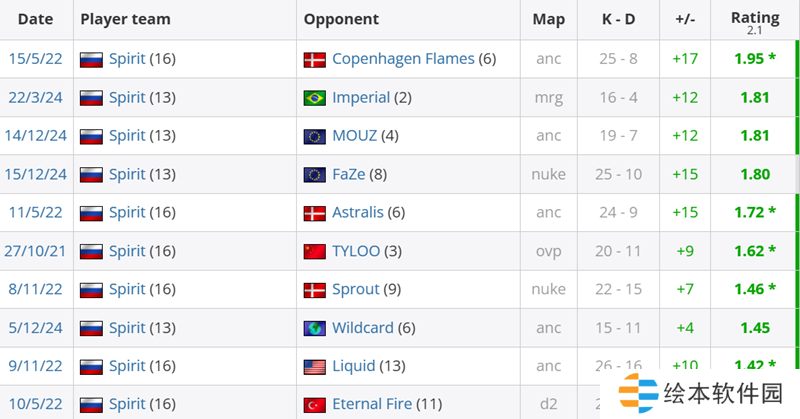Open the 27/10/21 match link

(x=36, y=251)
